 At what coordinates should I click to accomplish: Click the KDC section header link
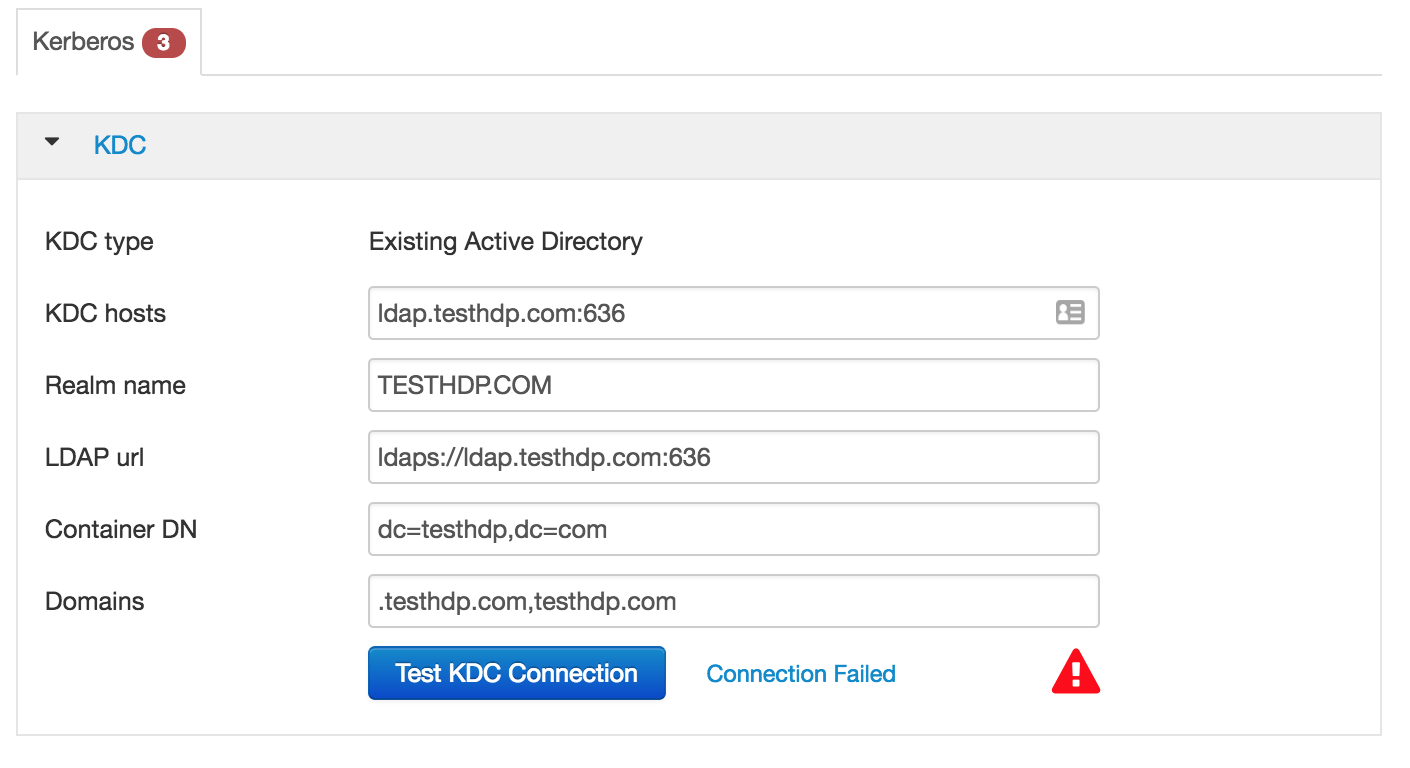pos(120,145)
